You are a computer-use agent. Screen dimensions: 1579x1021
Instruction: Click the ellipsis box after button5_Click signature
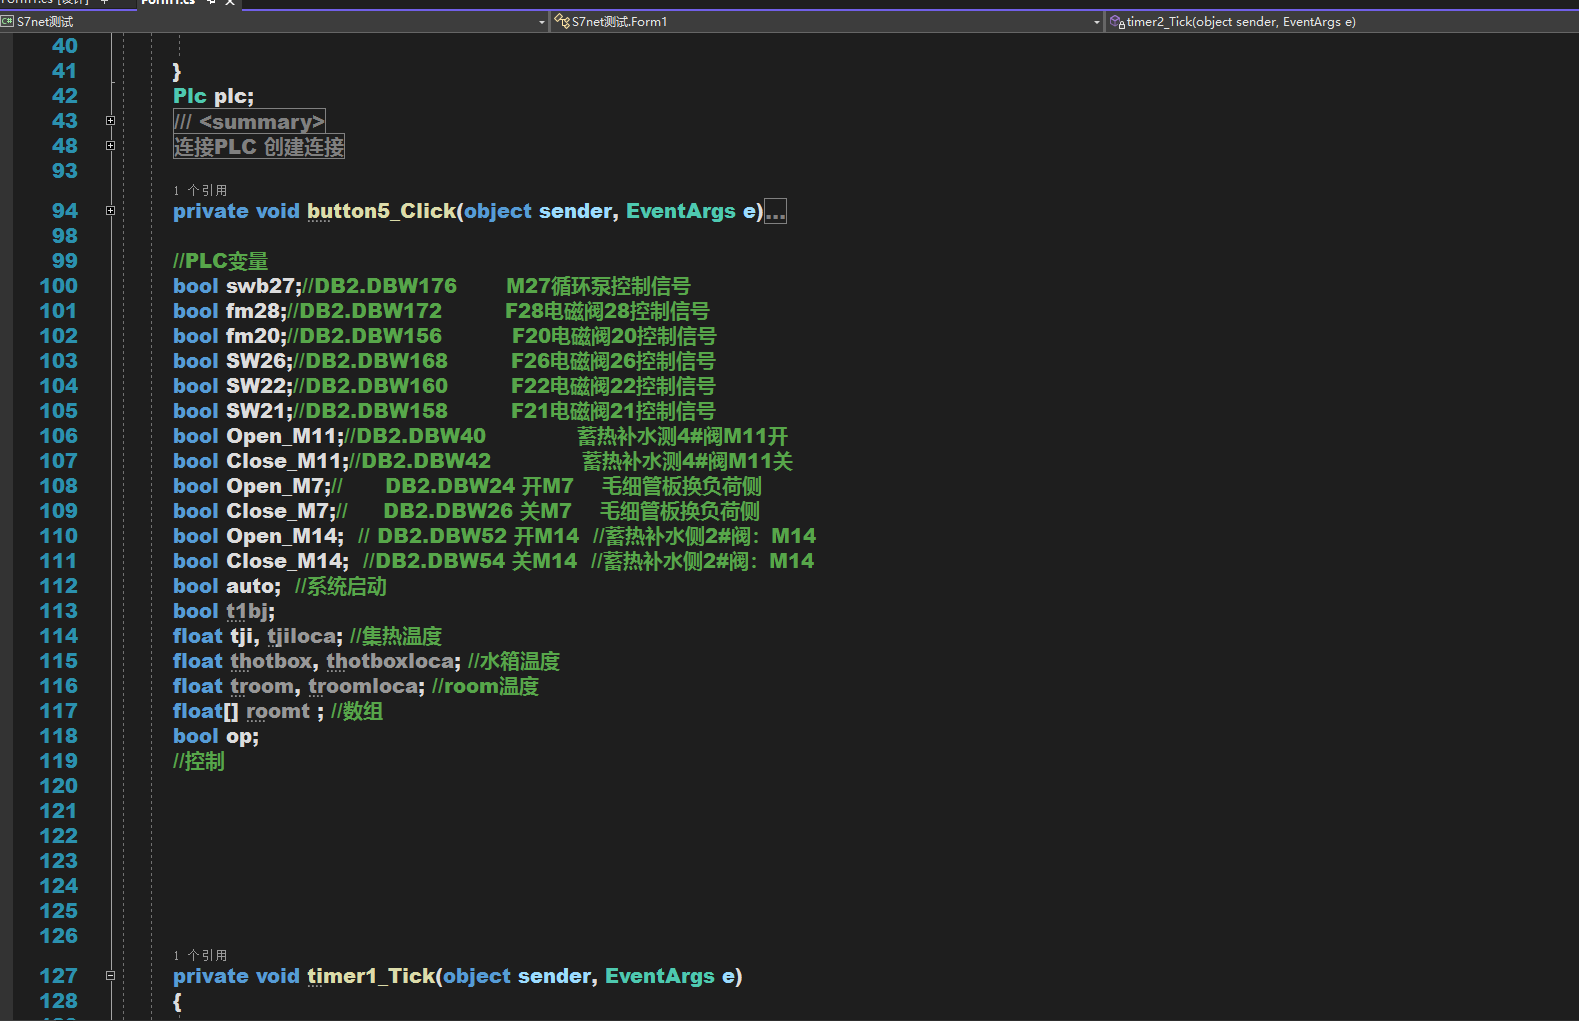coord(775,212)
